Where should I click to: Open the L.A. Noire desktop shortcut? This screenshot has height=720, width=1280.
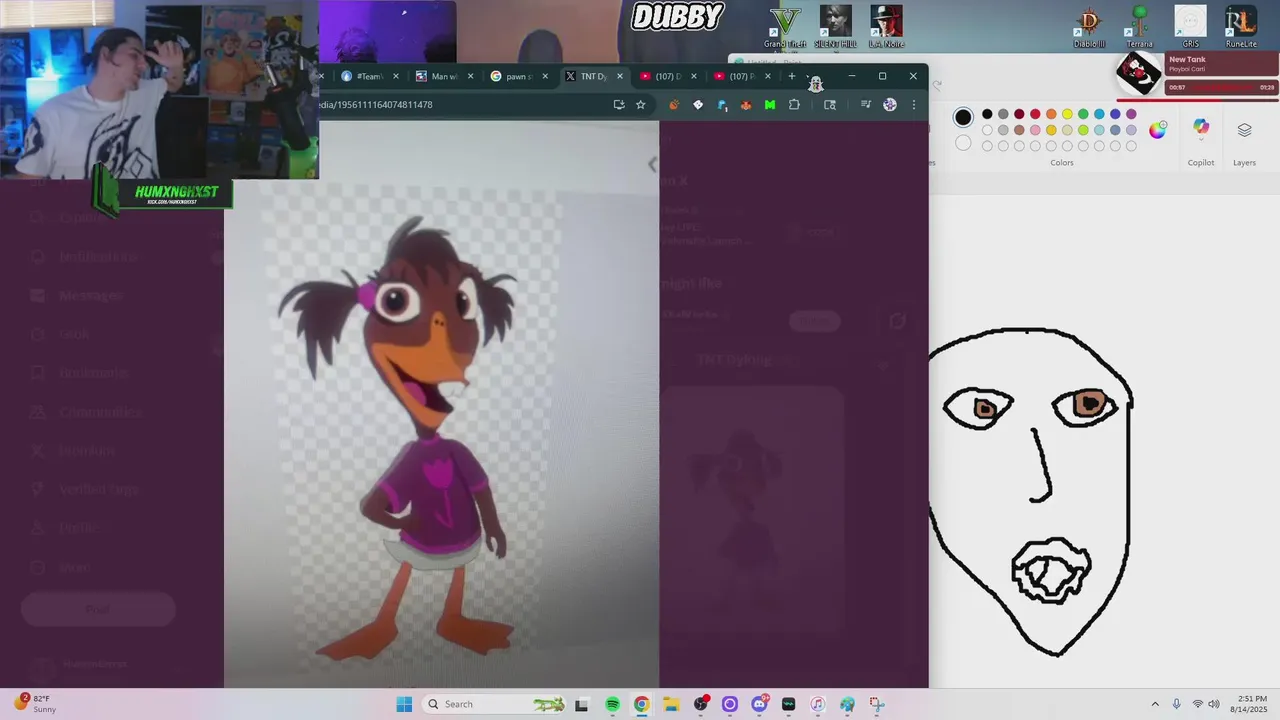point(886,27)
